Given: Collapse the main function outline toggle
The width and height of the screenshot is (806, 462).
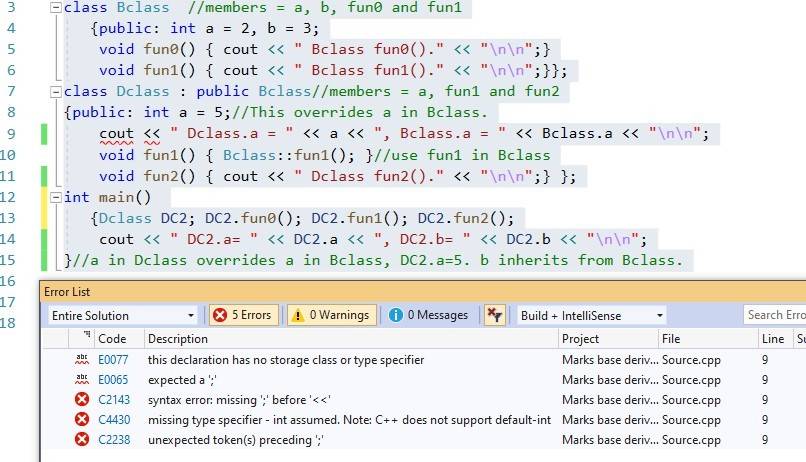Looking at the screenshot, I should [x=56, y=197].
